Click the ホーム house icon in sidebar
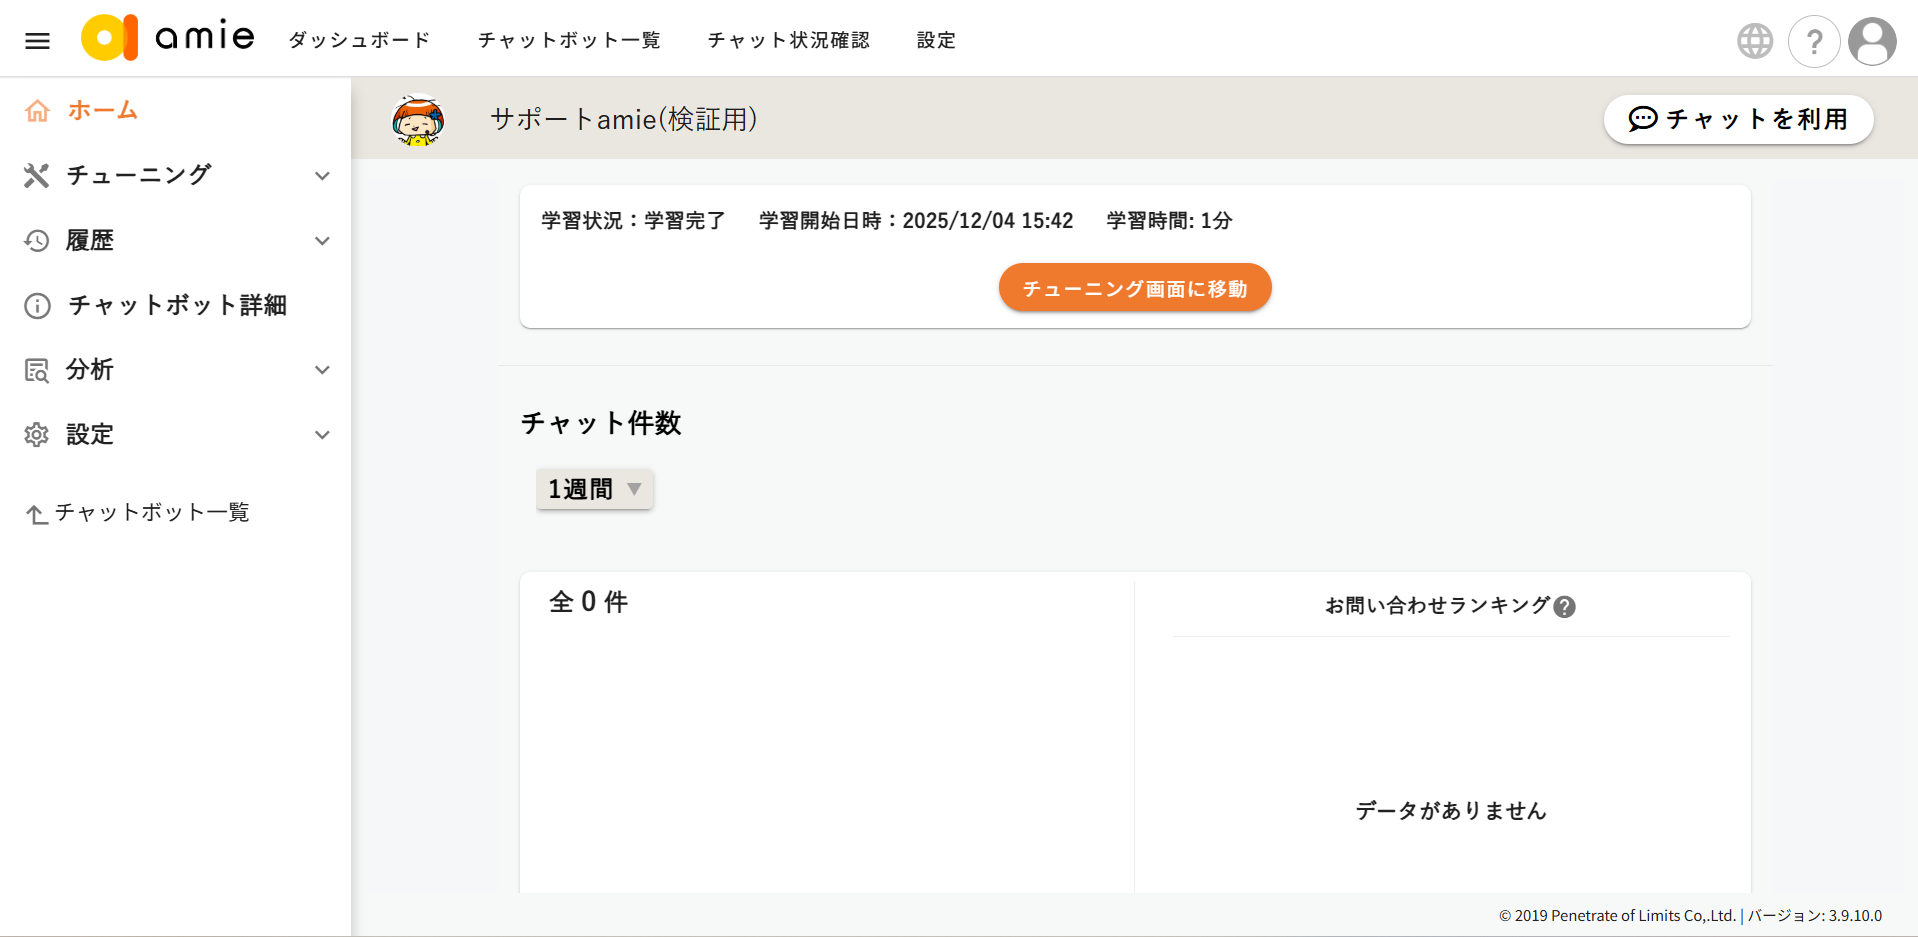 (x=37, y=111)
